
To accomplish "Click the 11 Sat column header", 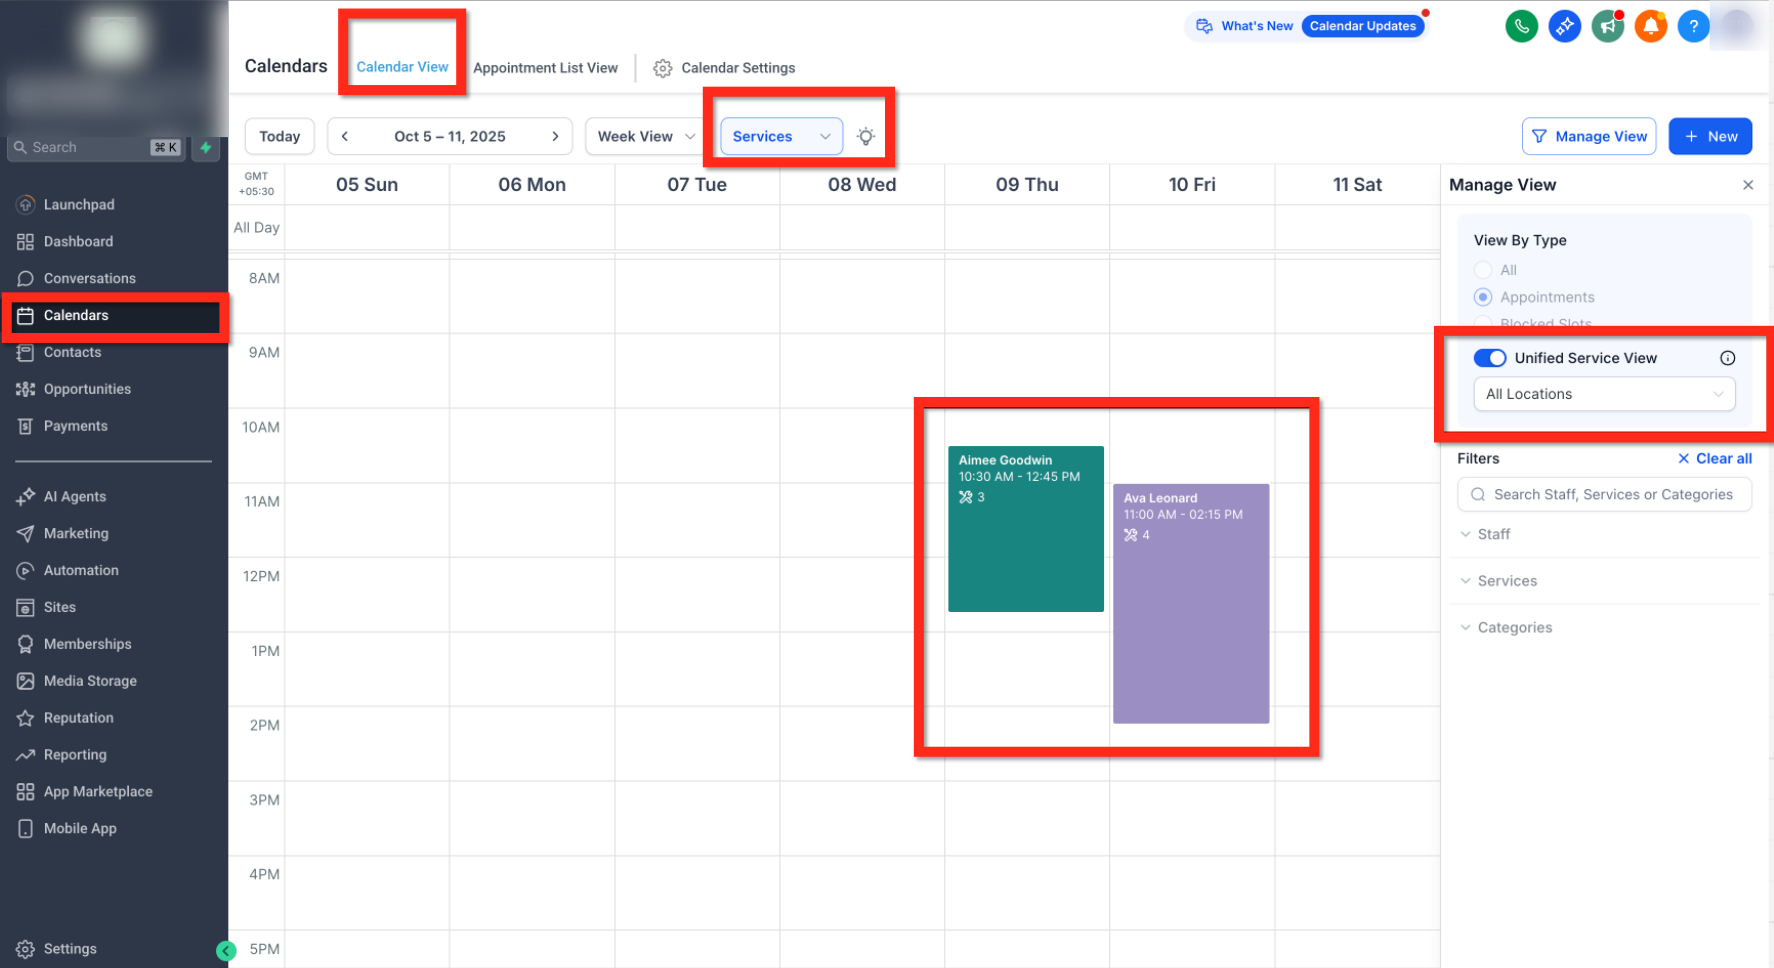I will (1357, 184).
